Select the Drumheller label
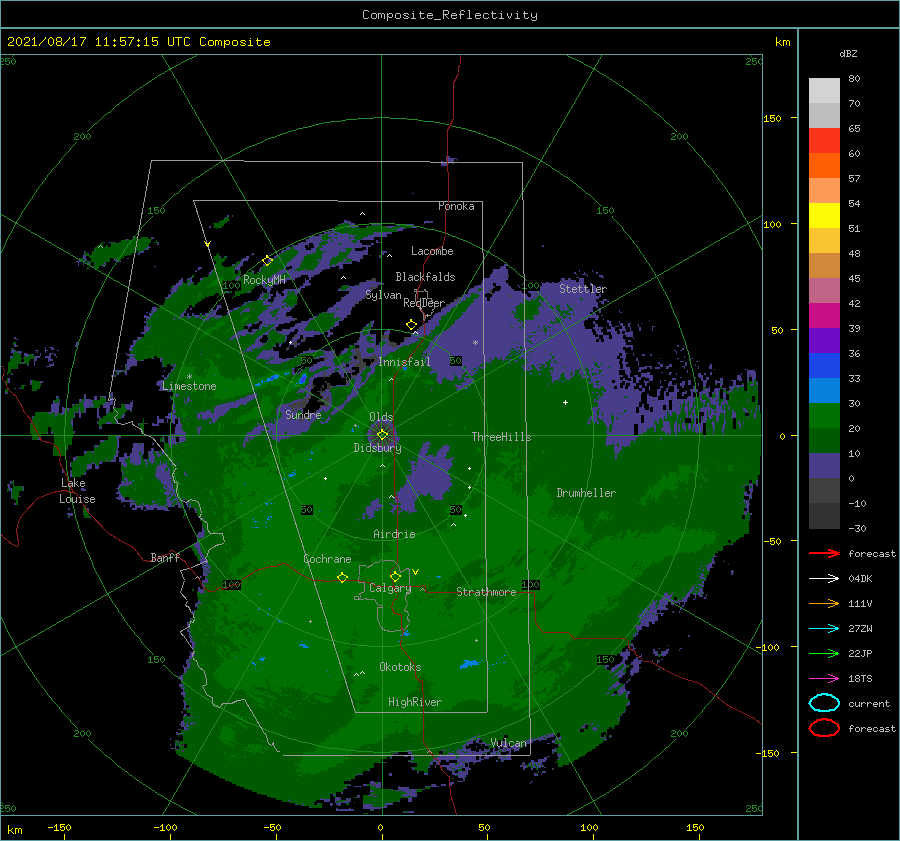The image size is (900, 841). (586, 493)
